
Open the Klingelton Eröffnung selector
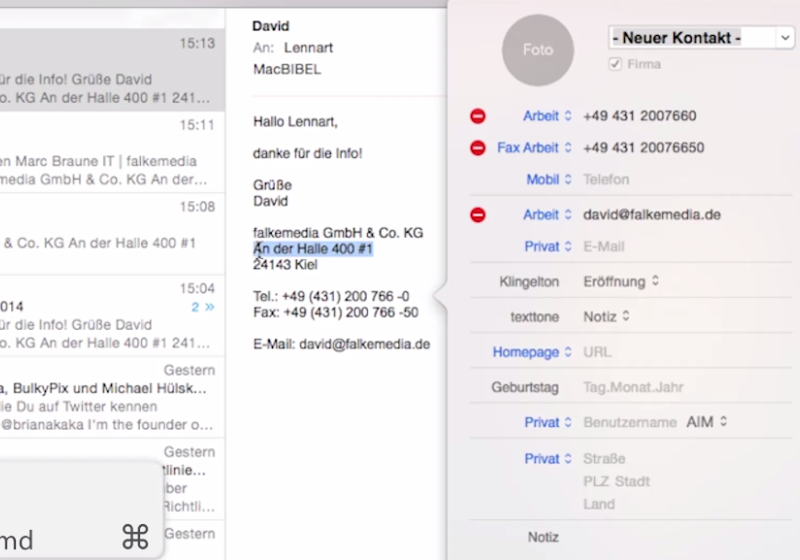[621, 282]
